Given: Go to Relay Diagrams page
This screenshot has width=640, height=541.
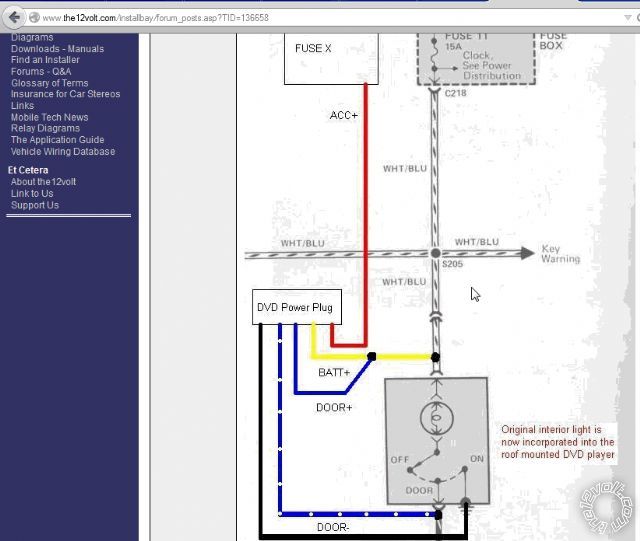Looking at the screenshot, I should (x=45, y=129).
